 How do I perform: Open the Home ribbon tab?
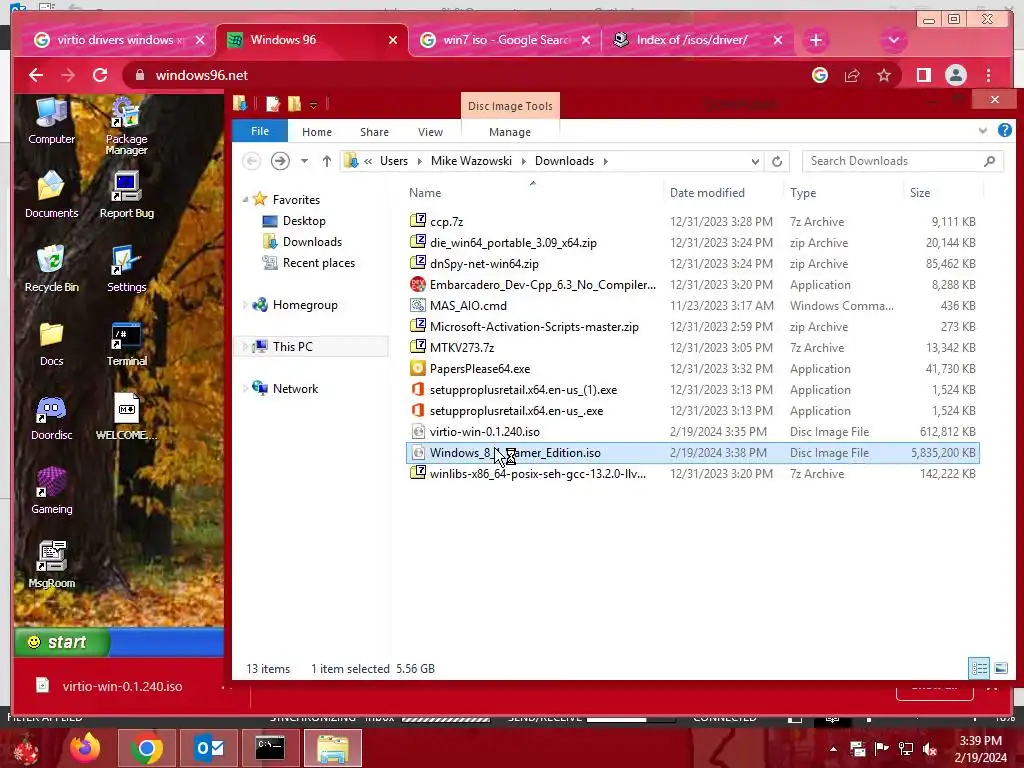point(317,132)
